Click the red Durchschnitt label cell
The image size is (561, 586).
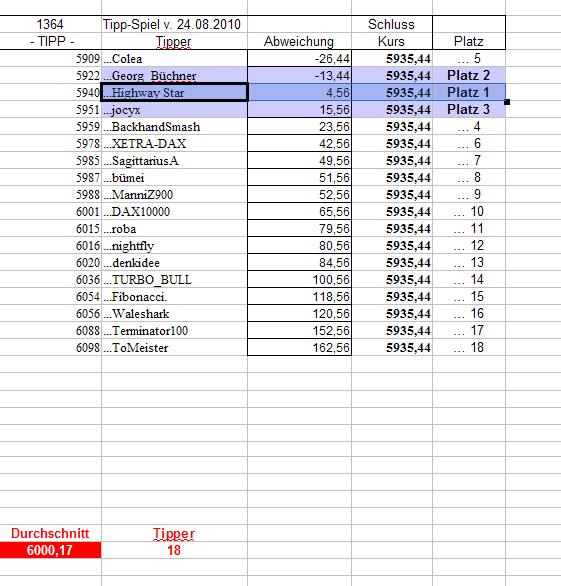(50, 533)
